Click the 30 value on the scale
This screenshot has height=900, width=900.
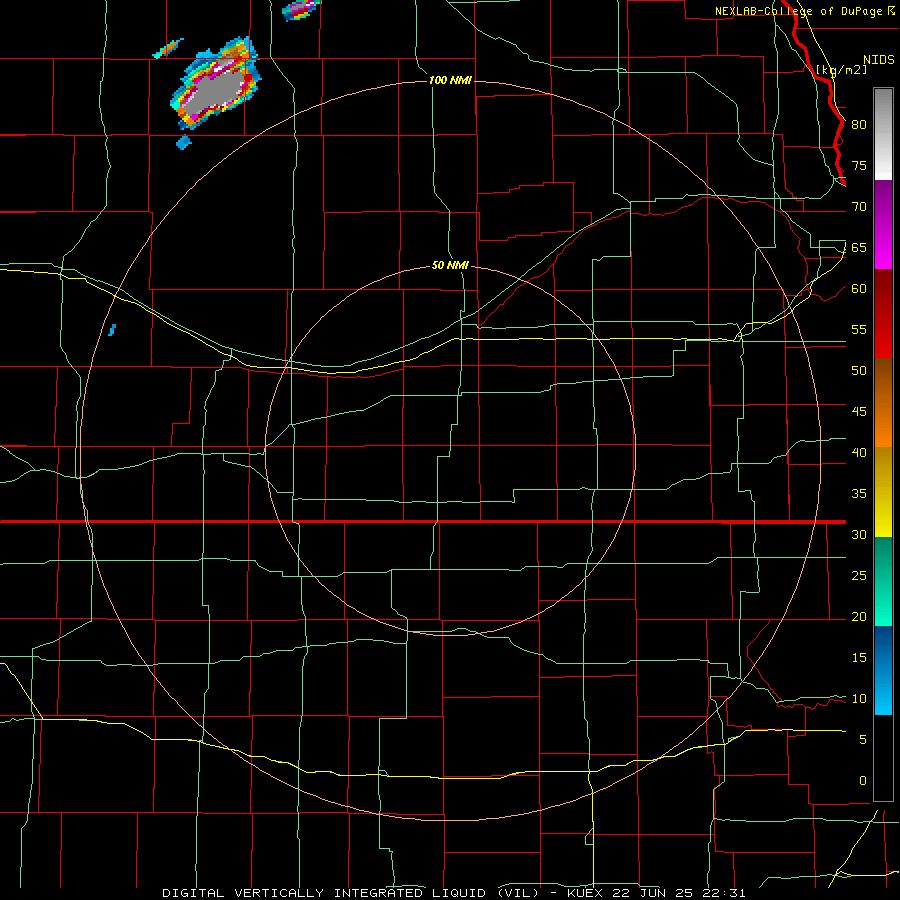(x=859, y=534)
